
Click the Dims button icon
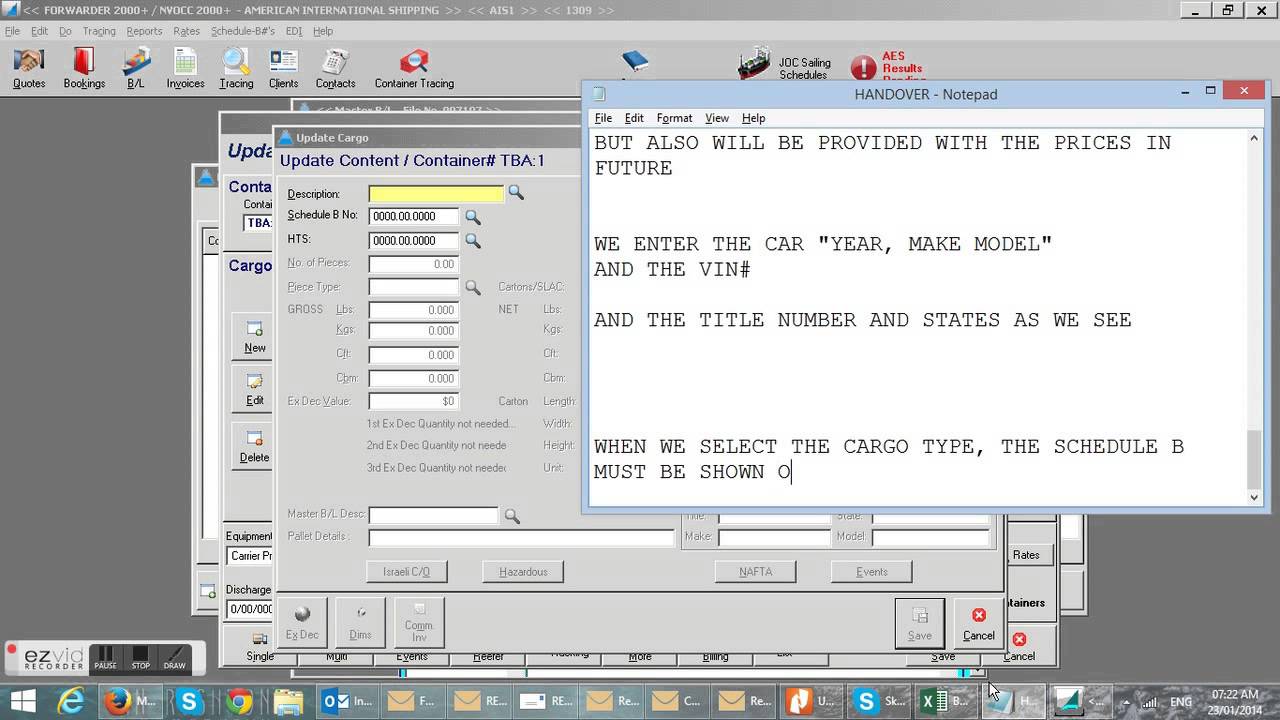(360, 622)
